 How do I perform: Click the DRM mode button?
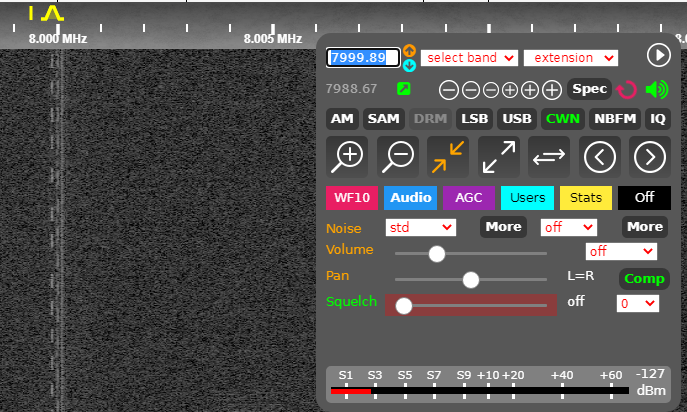pos(430,119)
